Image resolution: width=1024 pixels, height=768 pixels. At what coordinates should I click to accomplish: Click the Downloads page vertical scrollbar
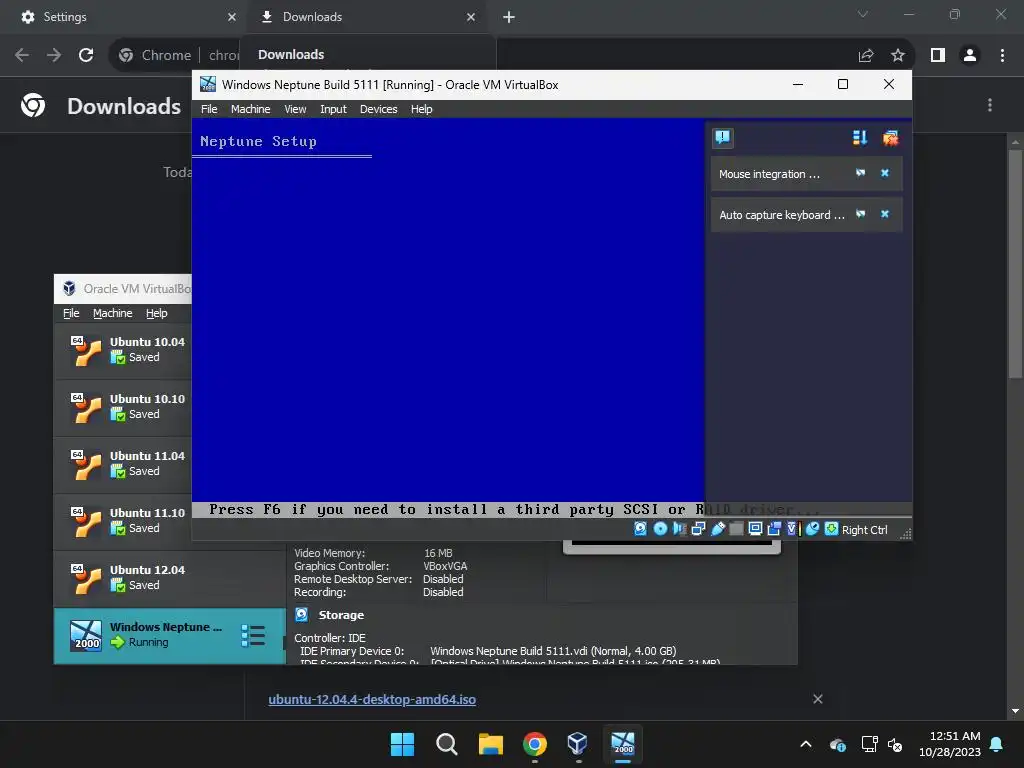(1015, 264)
